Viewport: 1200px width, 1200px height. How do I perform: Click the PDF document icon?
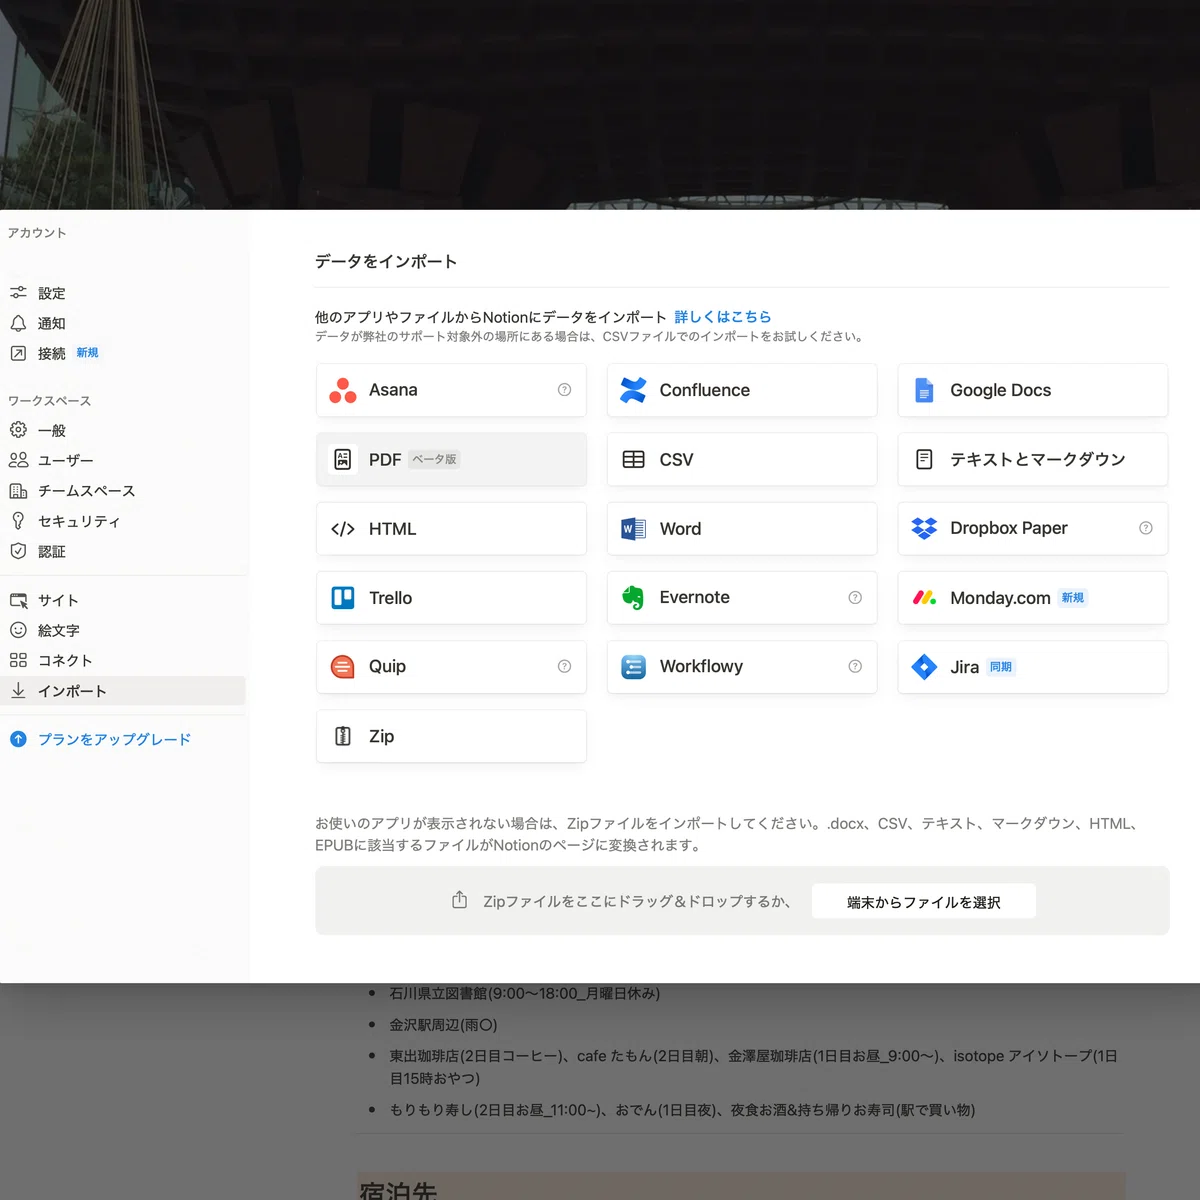[343, 460]
